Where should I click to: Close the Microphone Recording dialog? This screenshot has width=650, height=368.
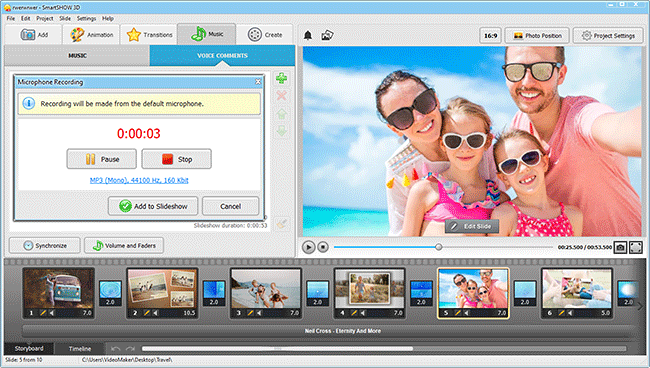[258, 82]
